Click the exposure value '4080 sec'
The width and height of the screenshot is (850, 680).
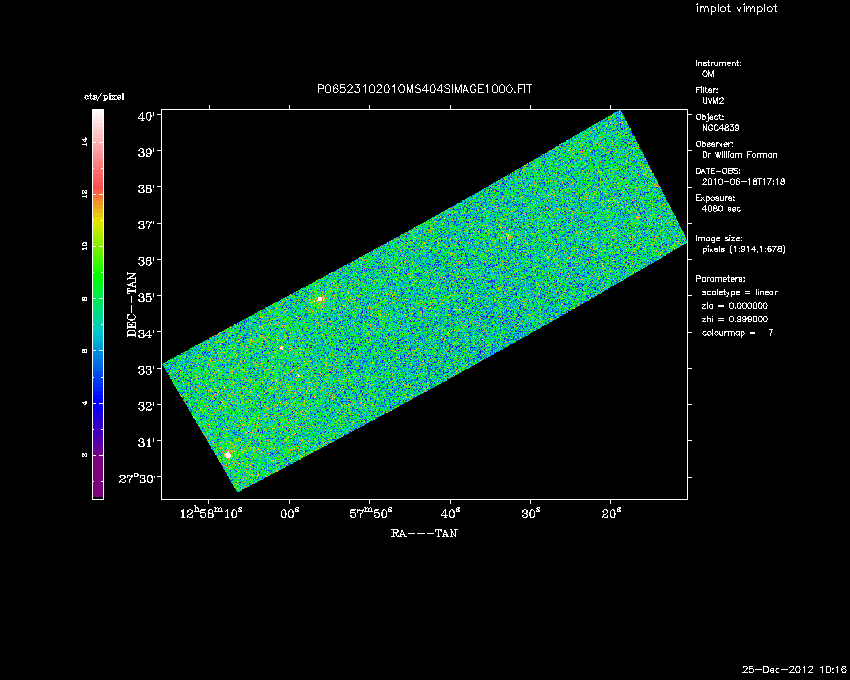(x=721, y=209)
